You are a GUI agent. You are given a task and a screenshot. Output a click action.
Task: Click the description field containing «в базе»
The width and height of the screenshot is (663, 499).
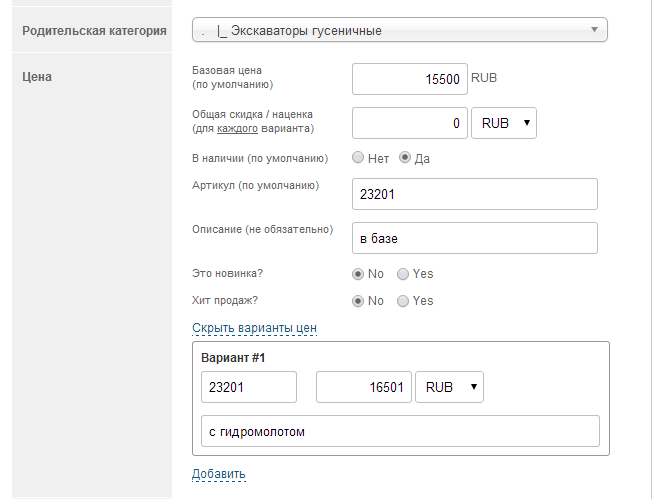pos(475,238)
